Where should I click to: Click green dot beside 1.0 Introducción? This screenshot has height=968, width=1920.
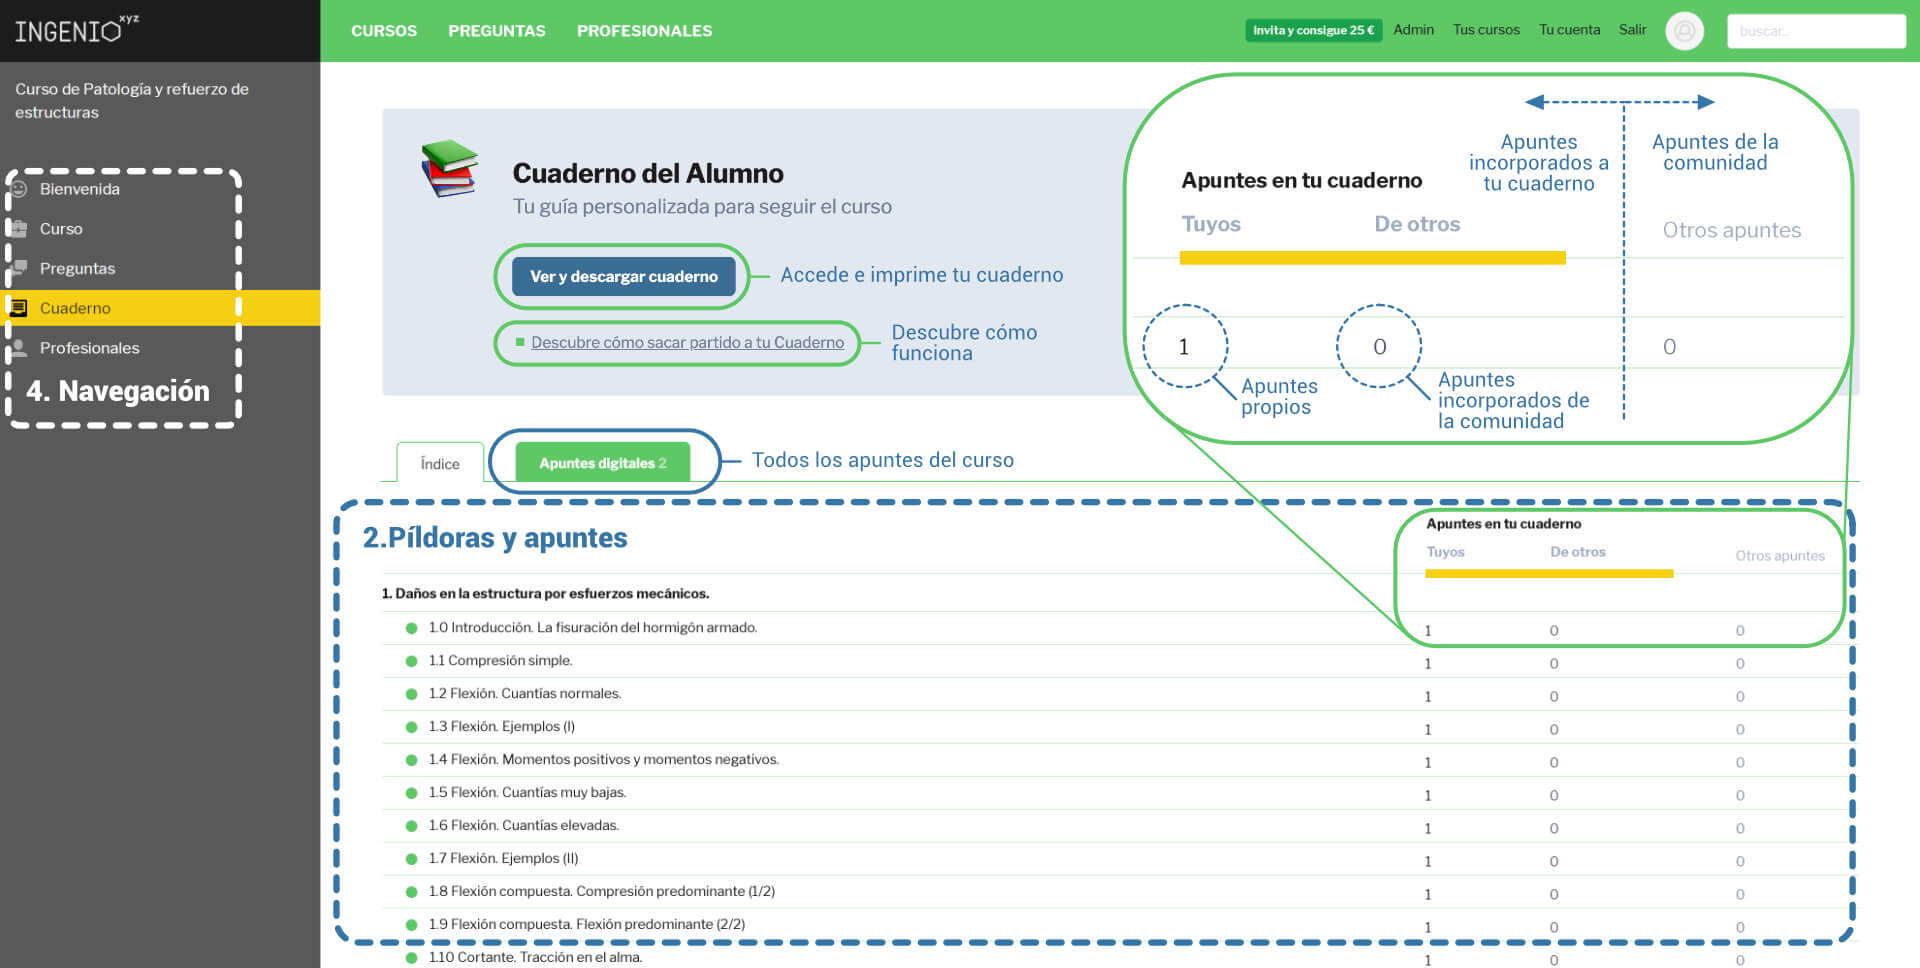[411, 628]
